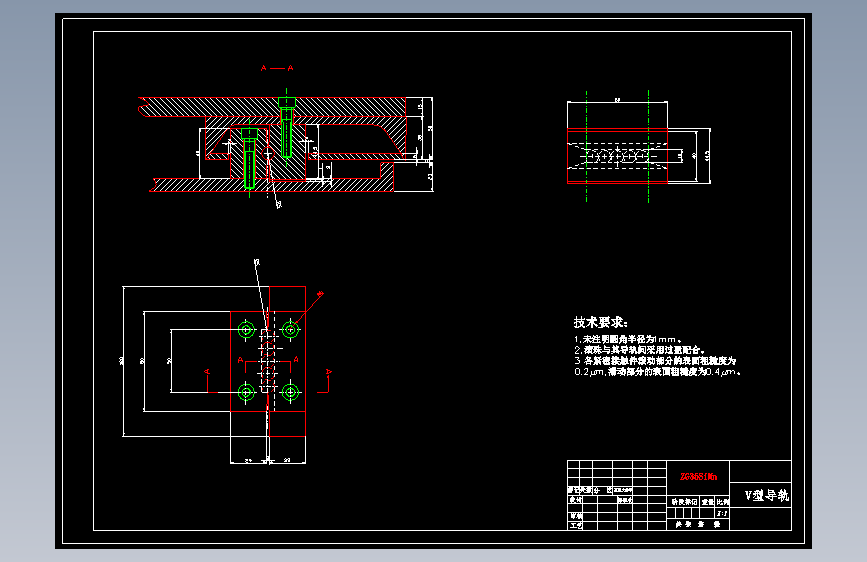This screenshot has width=867, height=562.
Task: Click the red leader label pointing to top-right hole
Action: (x=320, y=294)
